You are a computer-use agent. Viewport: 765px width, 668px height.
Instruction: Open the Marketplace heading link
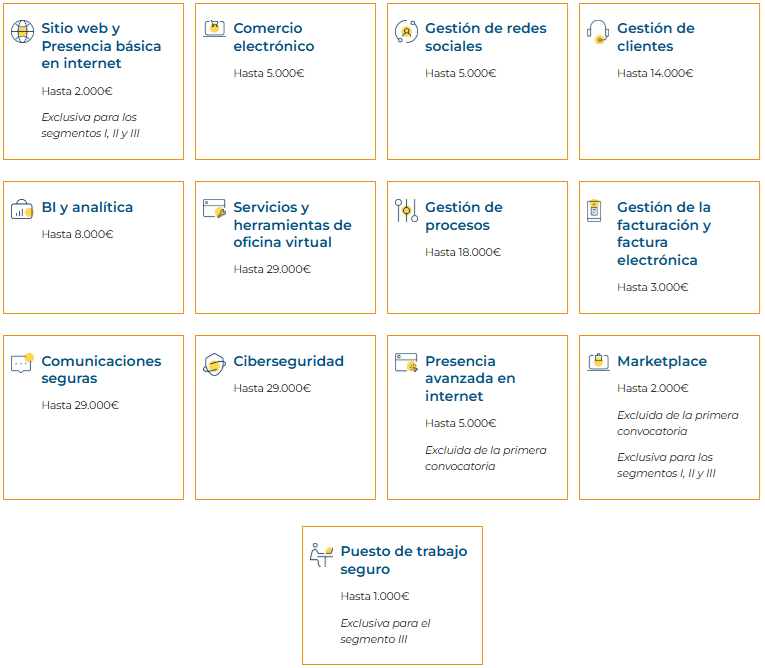tap(661, 361)
